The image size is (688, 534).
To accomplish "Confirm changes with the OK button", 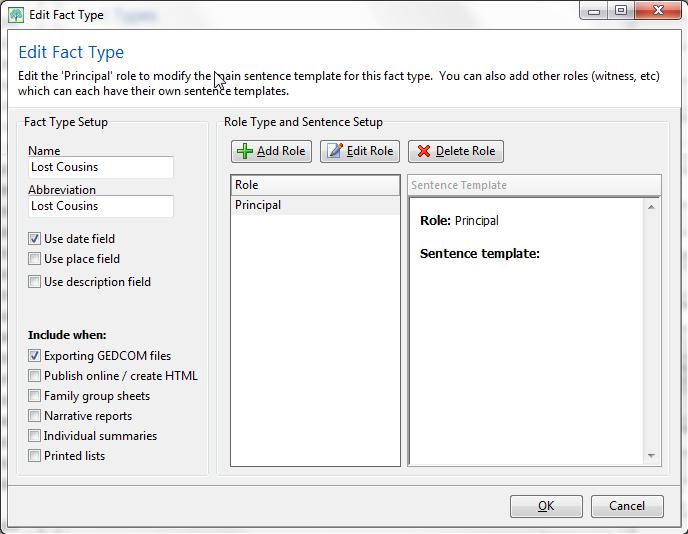I will pyautogui.click(x=546, y=506).
